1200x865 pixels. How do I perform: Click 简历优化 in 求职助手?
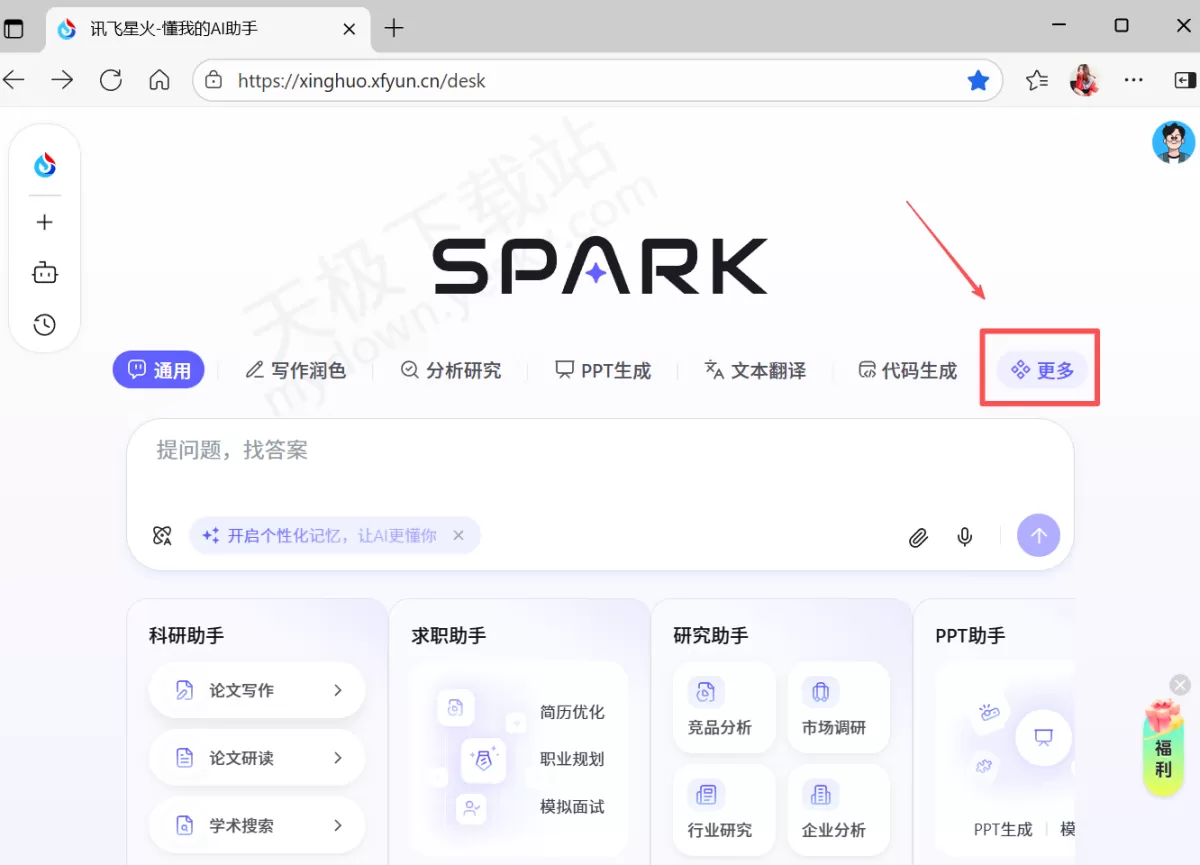tap(572, 712)
